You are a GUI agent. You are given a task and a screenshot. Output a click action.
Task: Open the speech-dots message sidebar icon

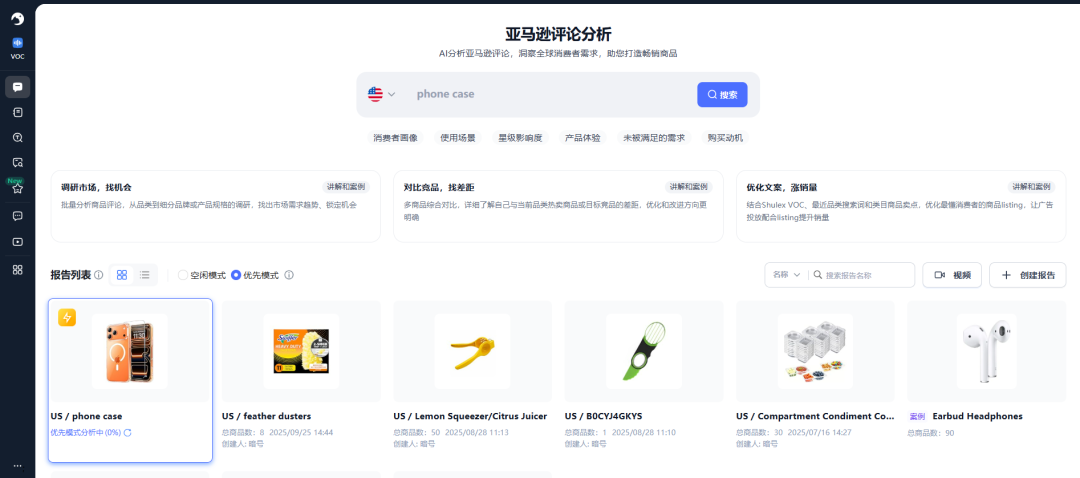tap(17, 216)
